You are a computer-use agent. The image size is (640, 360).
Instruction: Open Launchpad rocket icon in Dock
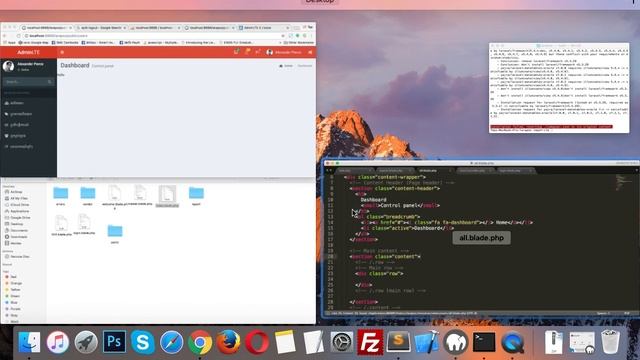pyautogui.click(x=86, y=342)
